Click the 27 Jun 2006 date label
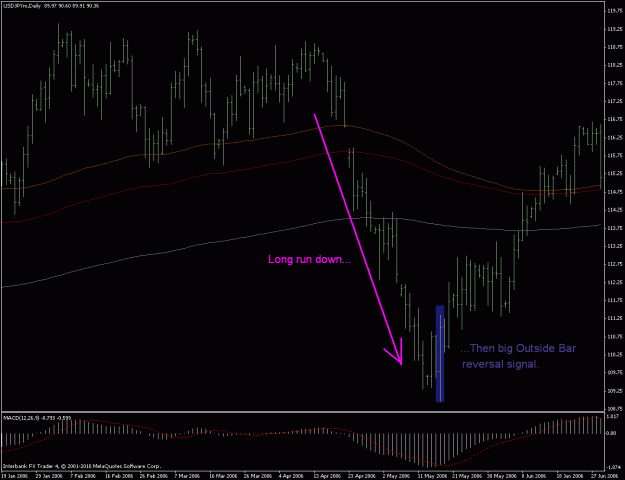 click(604, 476)
